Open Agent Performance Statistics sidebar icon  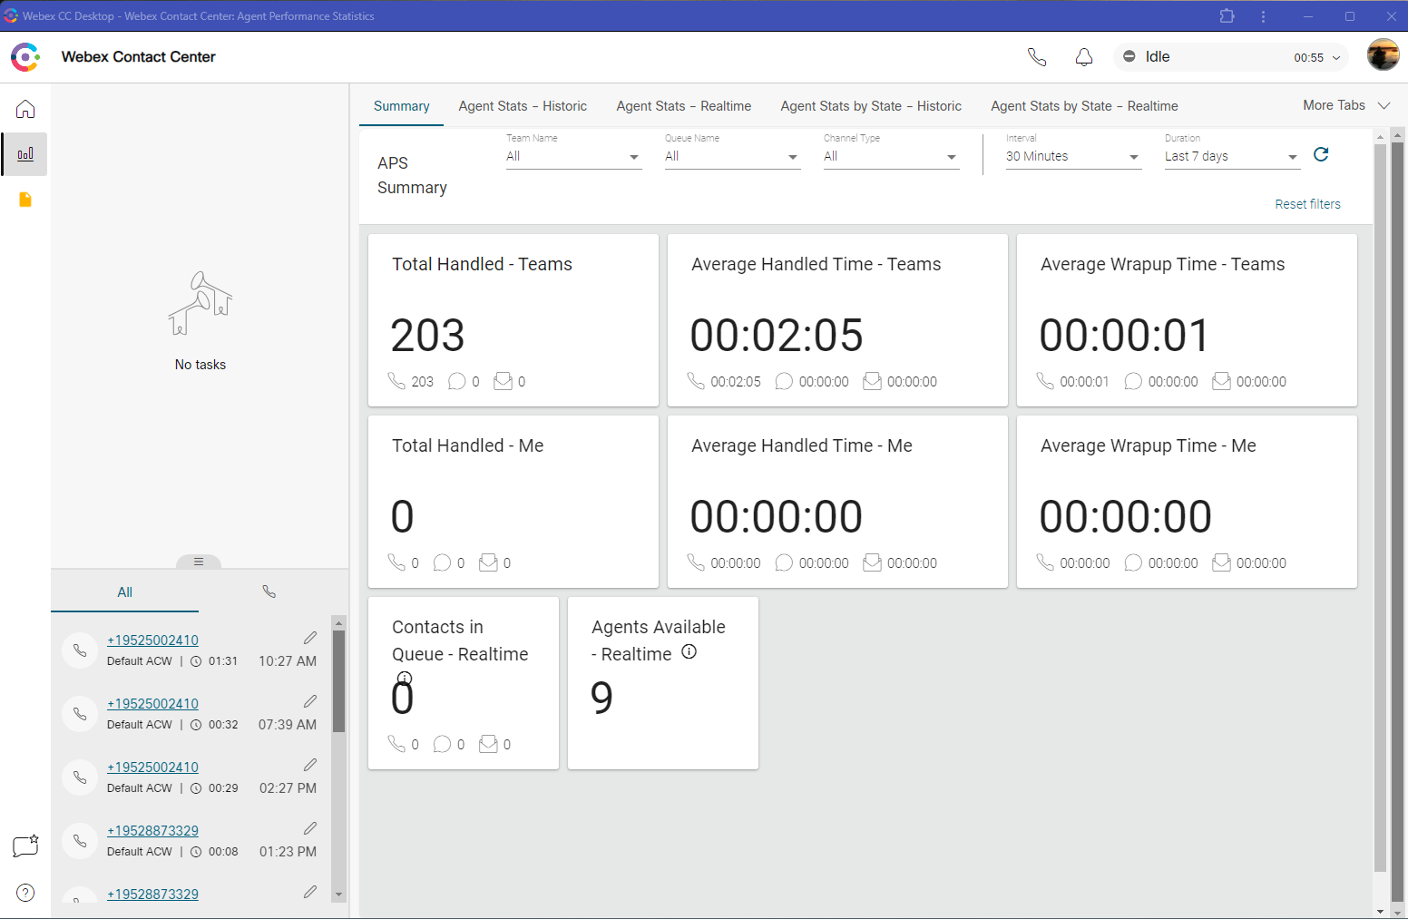pos(25,154)
